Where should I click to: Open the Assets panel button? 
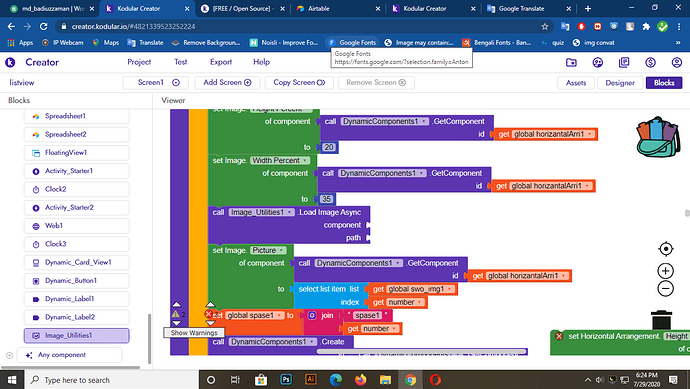click(x=576, y=83)
